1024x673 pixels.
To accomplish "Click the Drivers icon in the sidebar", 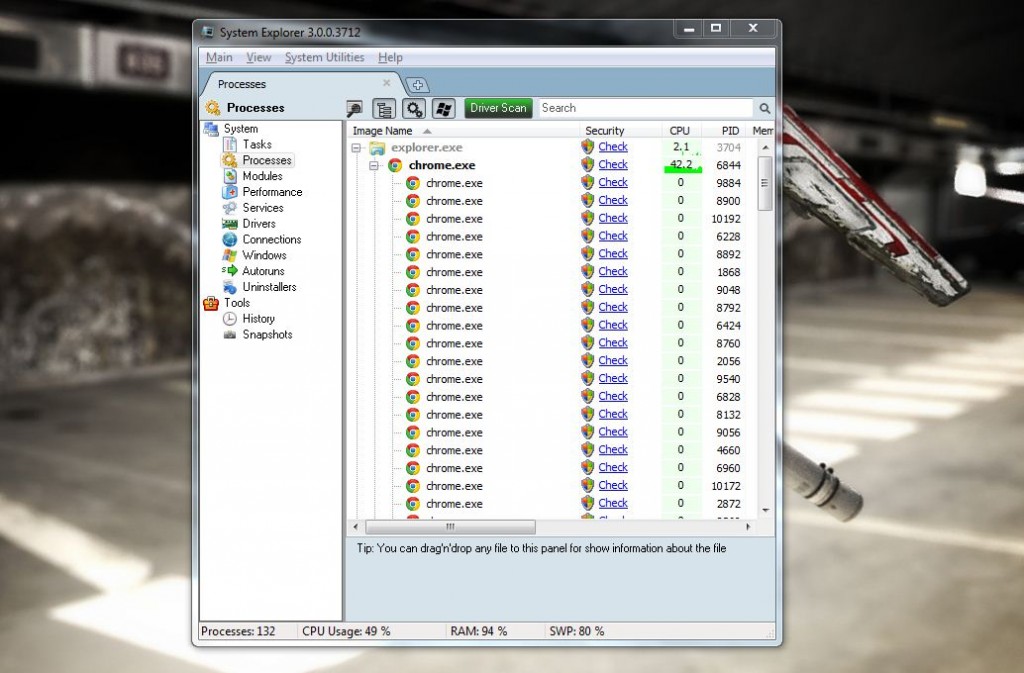I will [x=230, y=223].
